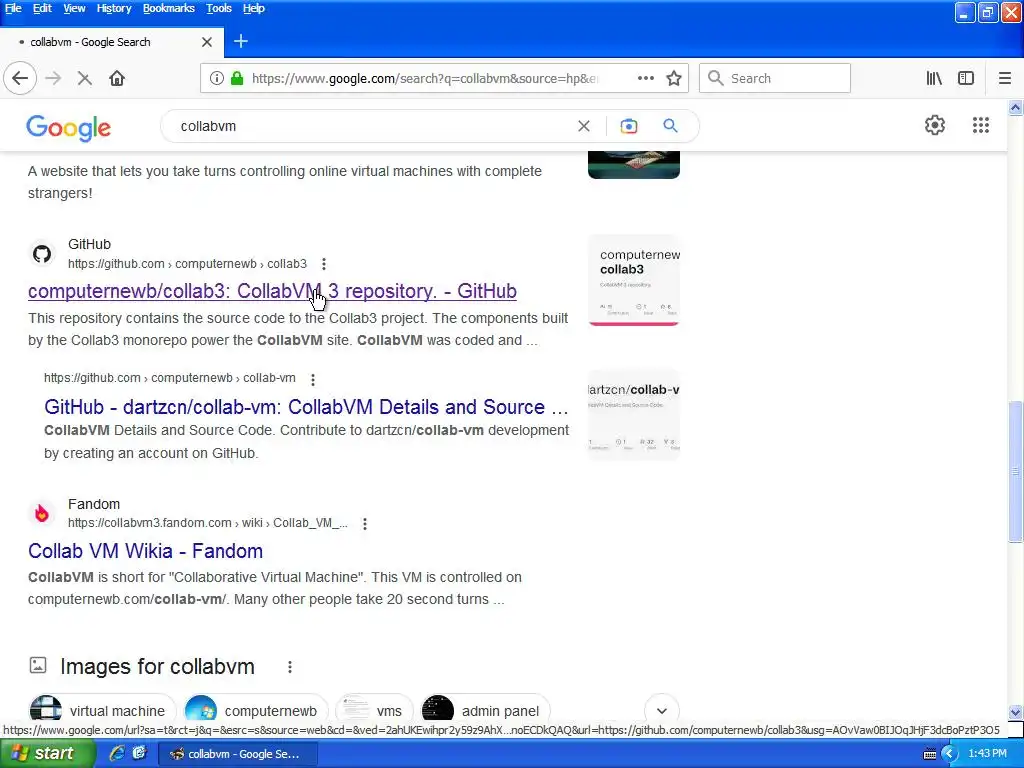Screen dimensions: 1024x768
Task: Click the scrollbar down arrow
Action: pos(1015,712)
